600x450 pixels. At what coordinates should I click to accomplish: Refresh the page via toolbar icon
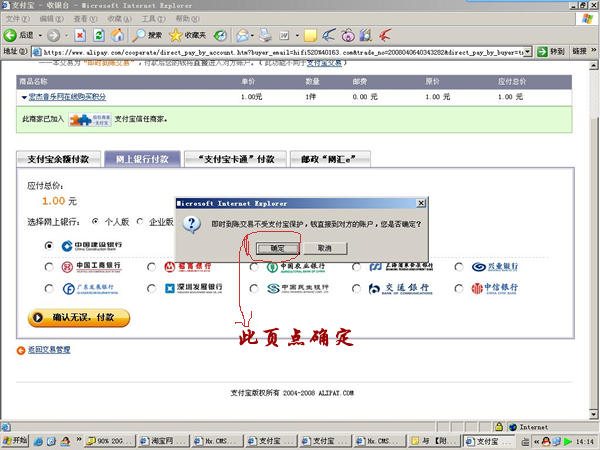coord(99,36)
